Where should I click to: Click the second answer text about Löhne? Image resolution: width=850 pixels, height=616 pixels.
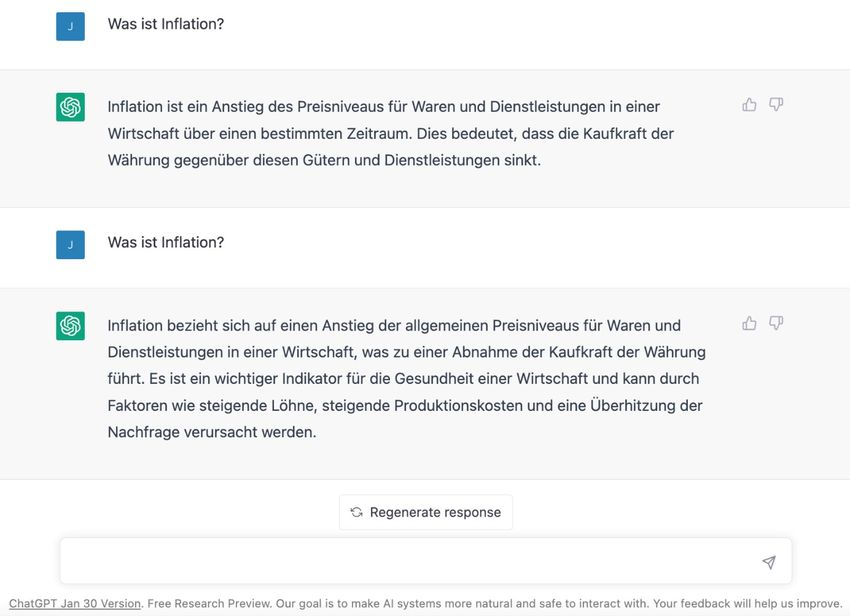(407, 378)
